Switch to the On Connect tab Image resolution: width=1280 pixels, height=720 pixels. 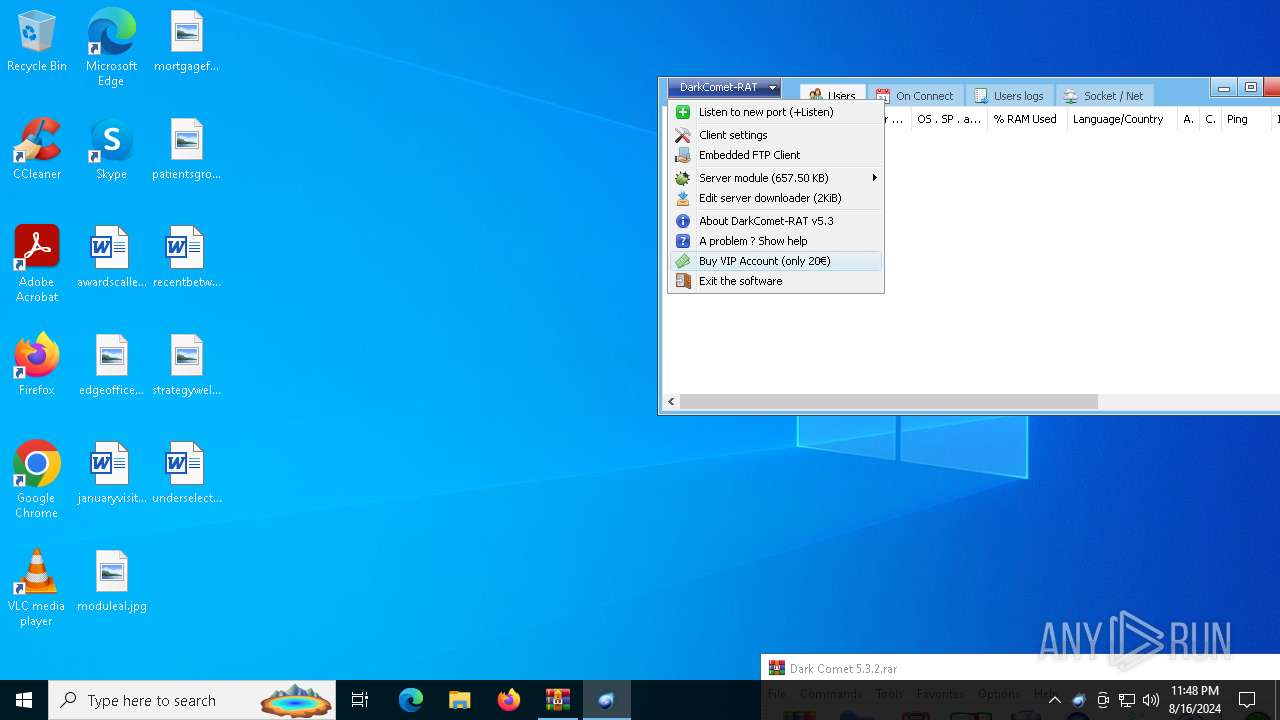915,96
